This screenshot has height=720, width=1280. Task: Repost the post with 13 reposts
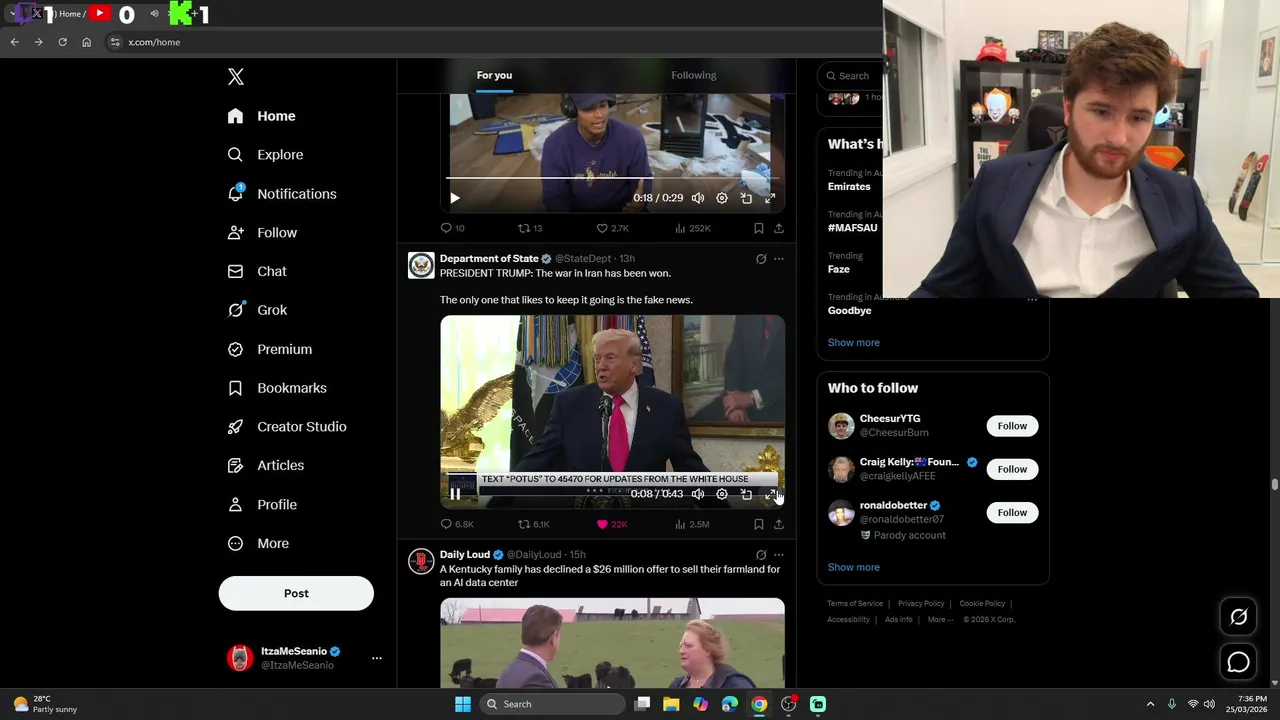click(530, 228)
